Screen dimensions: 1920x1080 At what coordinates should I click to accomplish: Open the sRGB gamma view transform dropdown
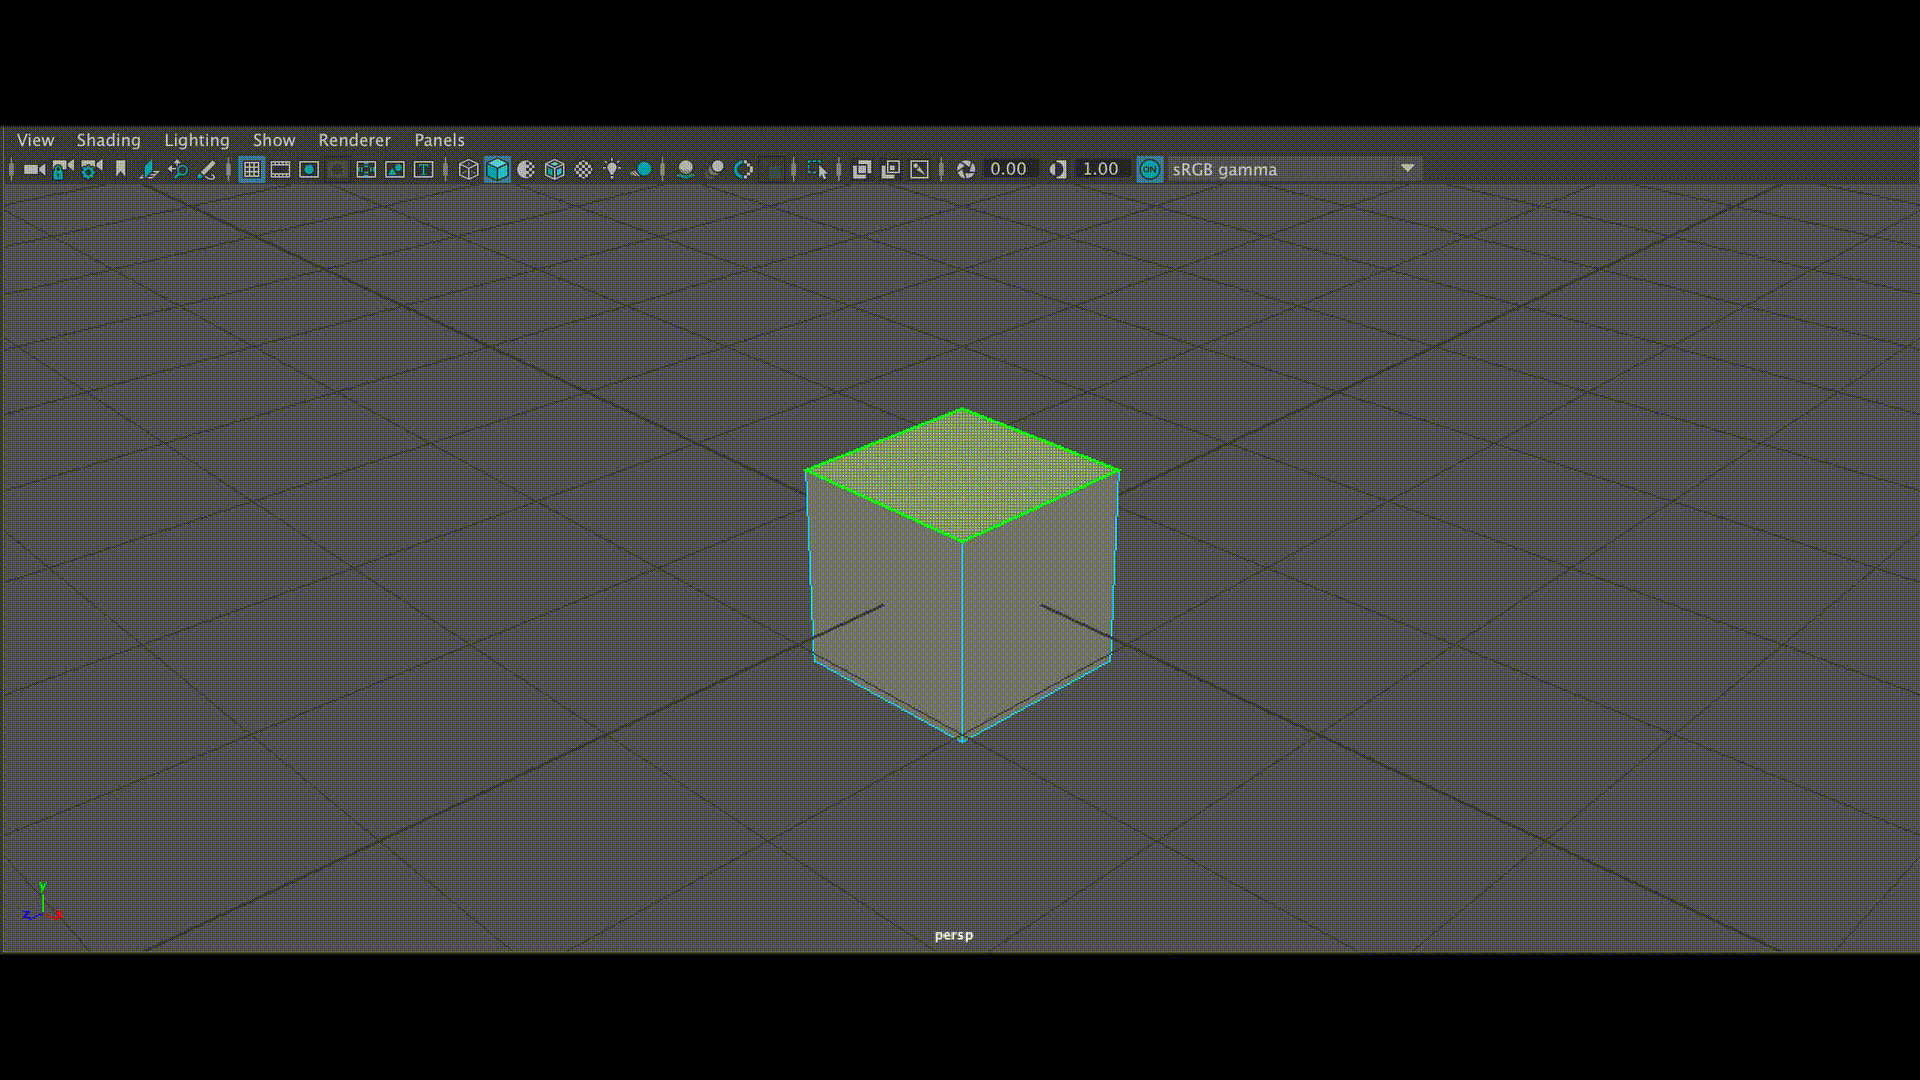tap(1408, 169)
